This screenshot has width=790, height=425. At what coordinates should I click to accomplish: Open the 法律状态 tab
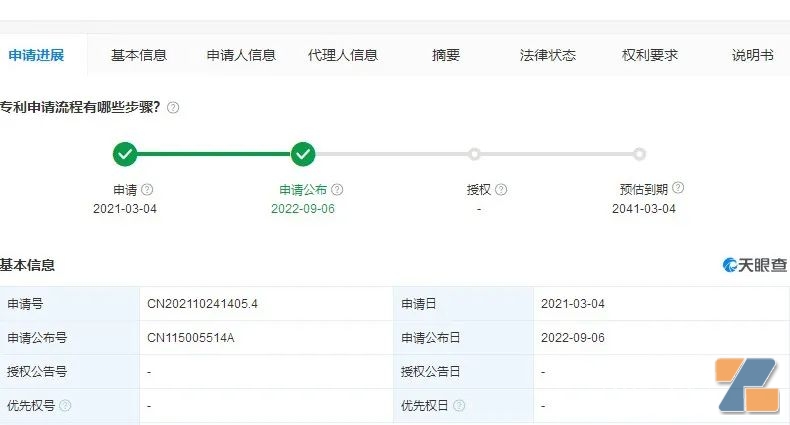click(548, 56)
